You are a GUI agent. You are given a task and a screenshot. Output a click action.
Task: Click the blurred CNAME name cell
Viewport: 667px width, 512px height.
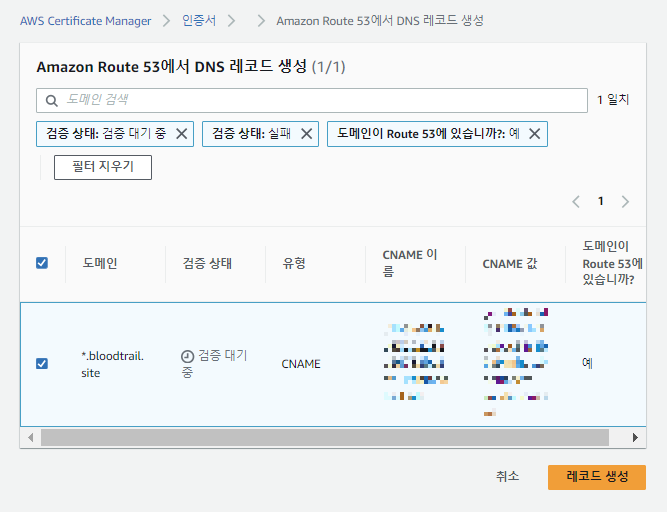coord(416,362)
